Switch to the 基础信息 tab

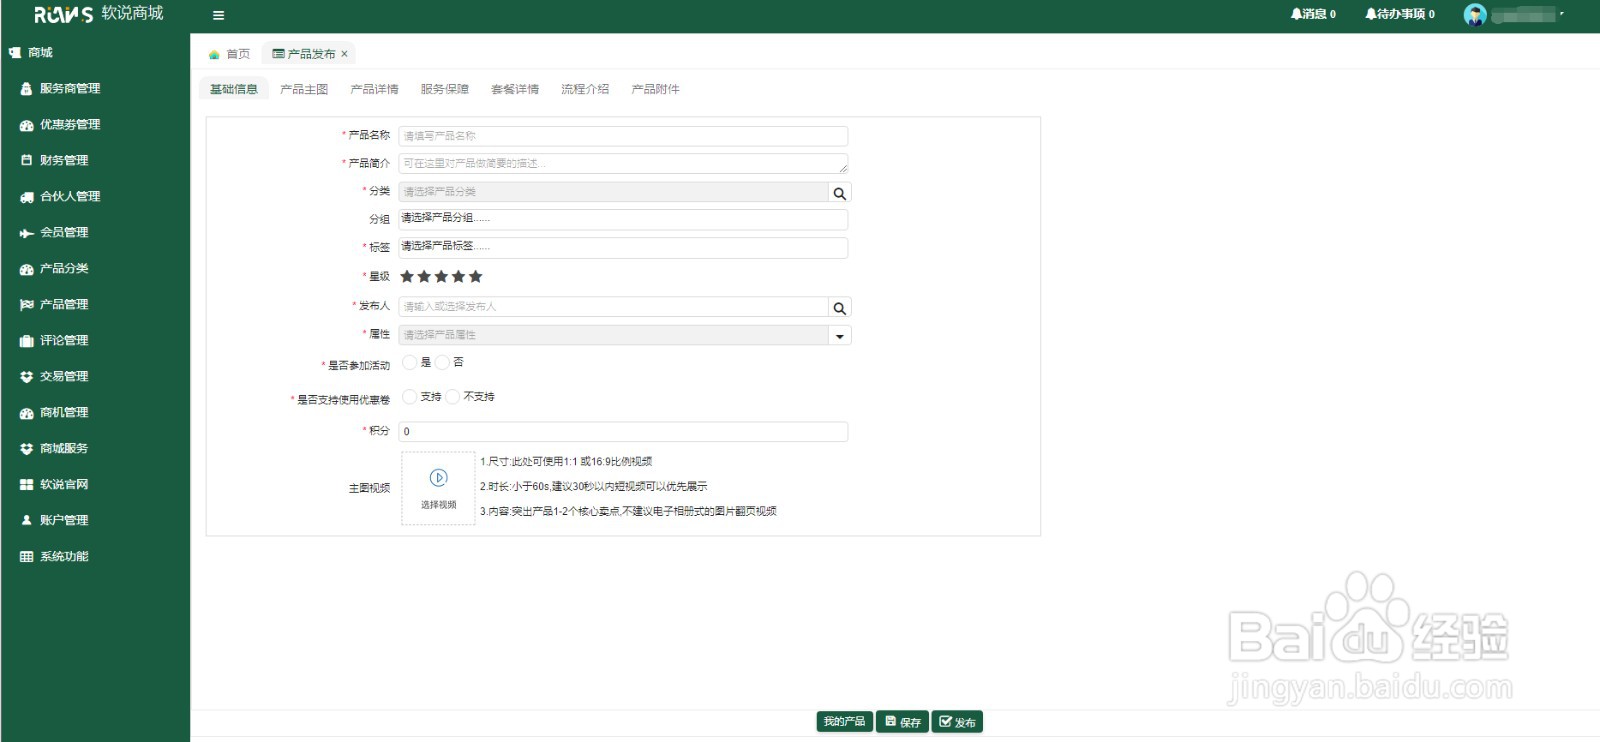[234, 89]
